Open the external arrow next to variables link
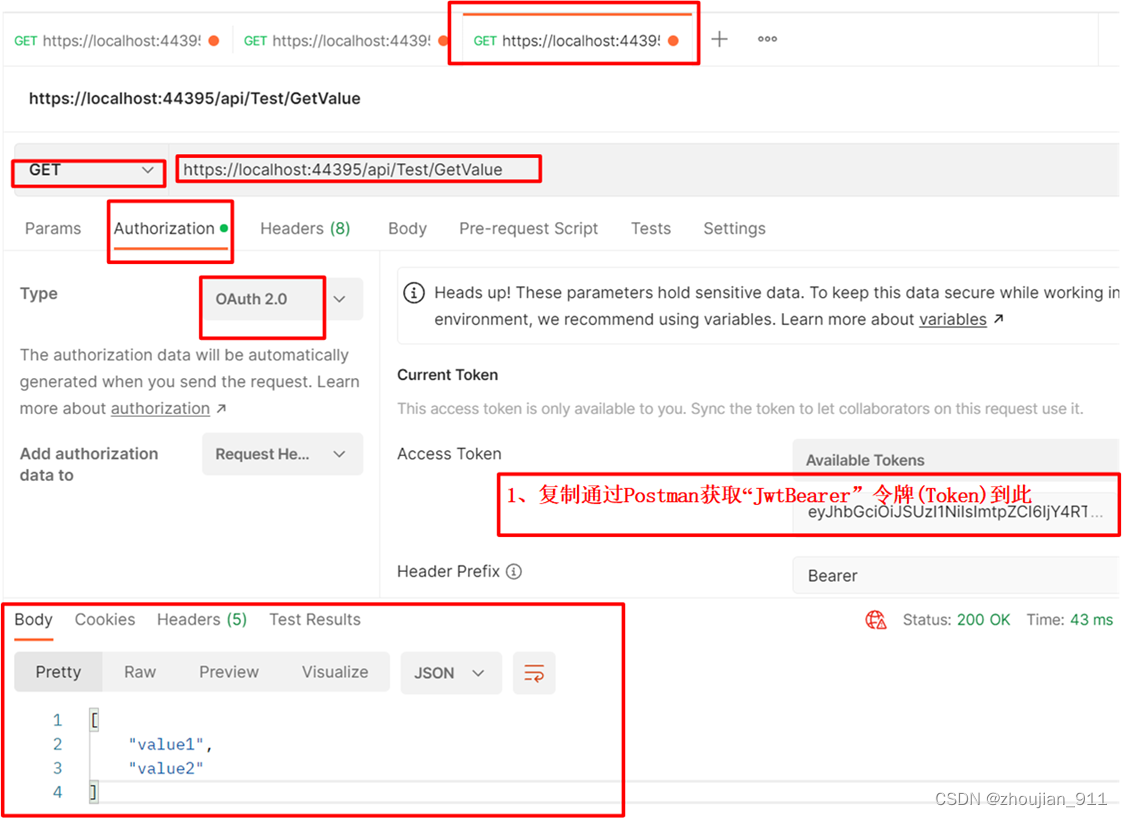The image size is (1122, 818). pos(999,318)
